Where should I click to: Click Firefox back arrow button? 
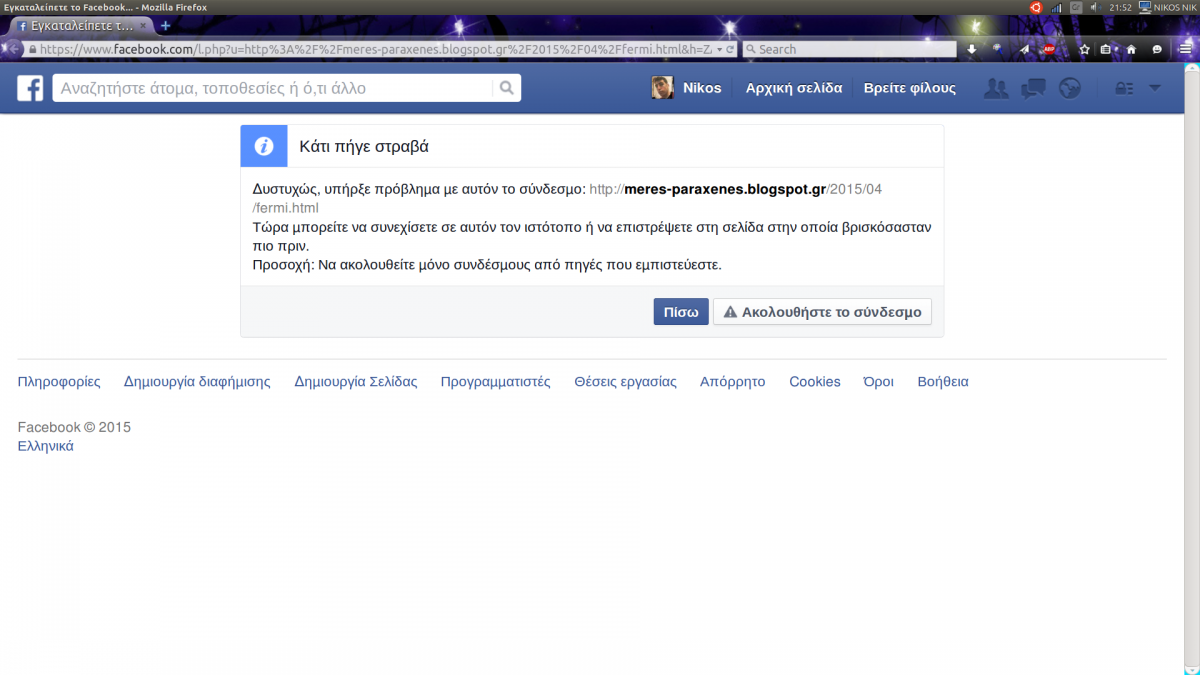14,49
